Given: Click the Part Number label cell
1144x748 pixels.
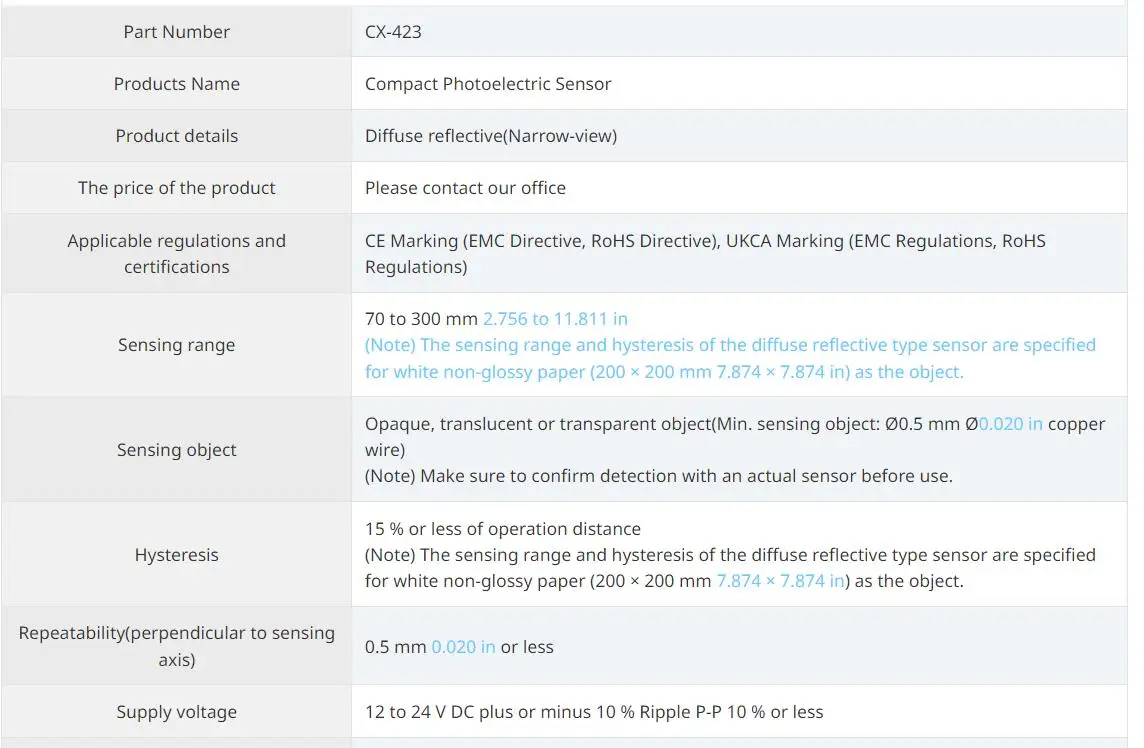Looking at the screenshot, I should [x=176, y=32].
